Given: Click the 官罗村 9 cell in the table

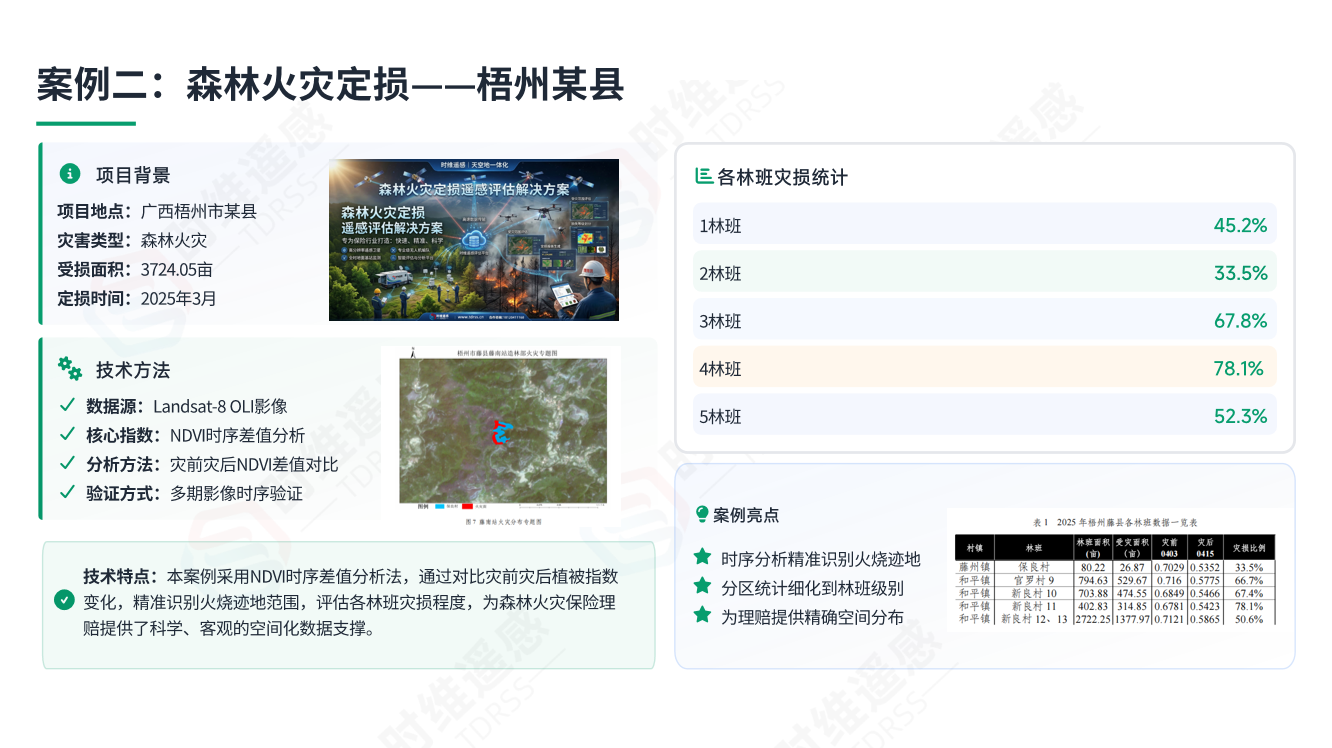Looking at the screenshot, I should click(x=1034, y=580).
